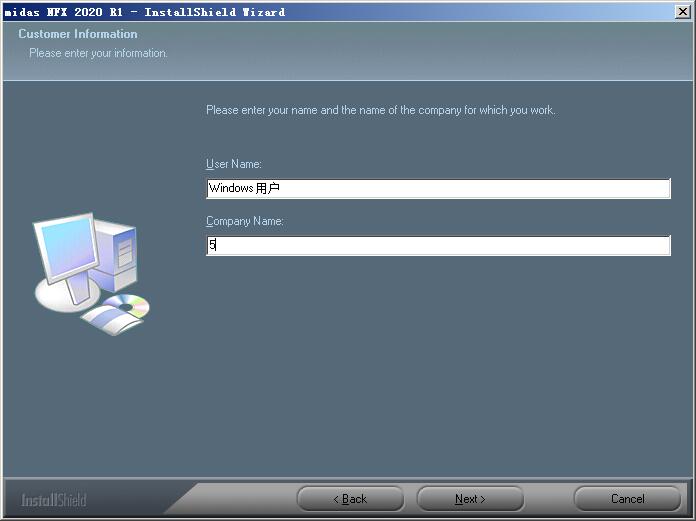Screen dimensions: 696x521
Task: Click the "Customer Information" heading
Action: click(x=78, y=34)
